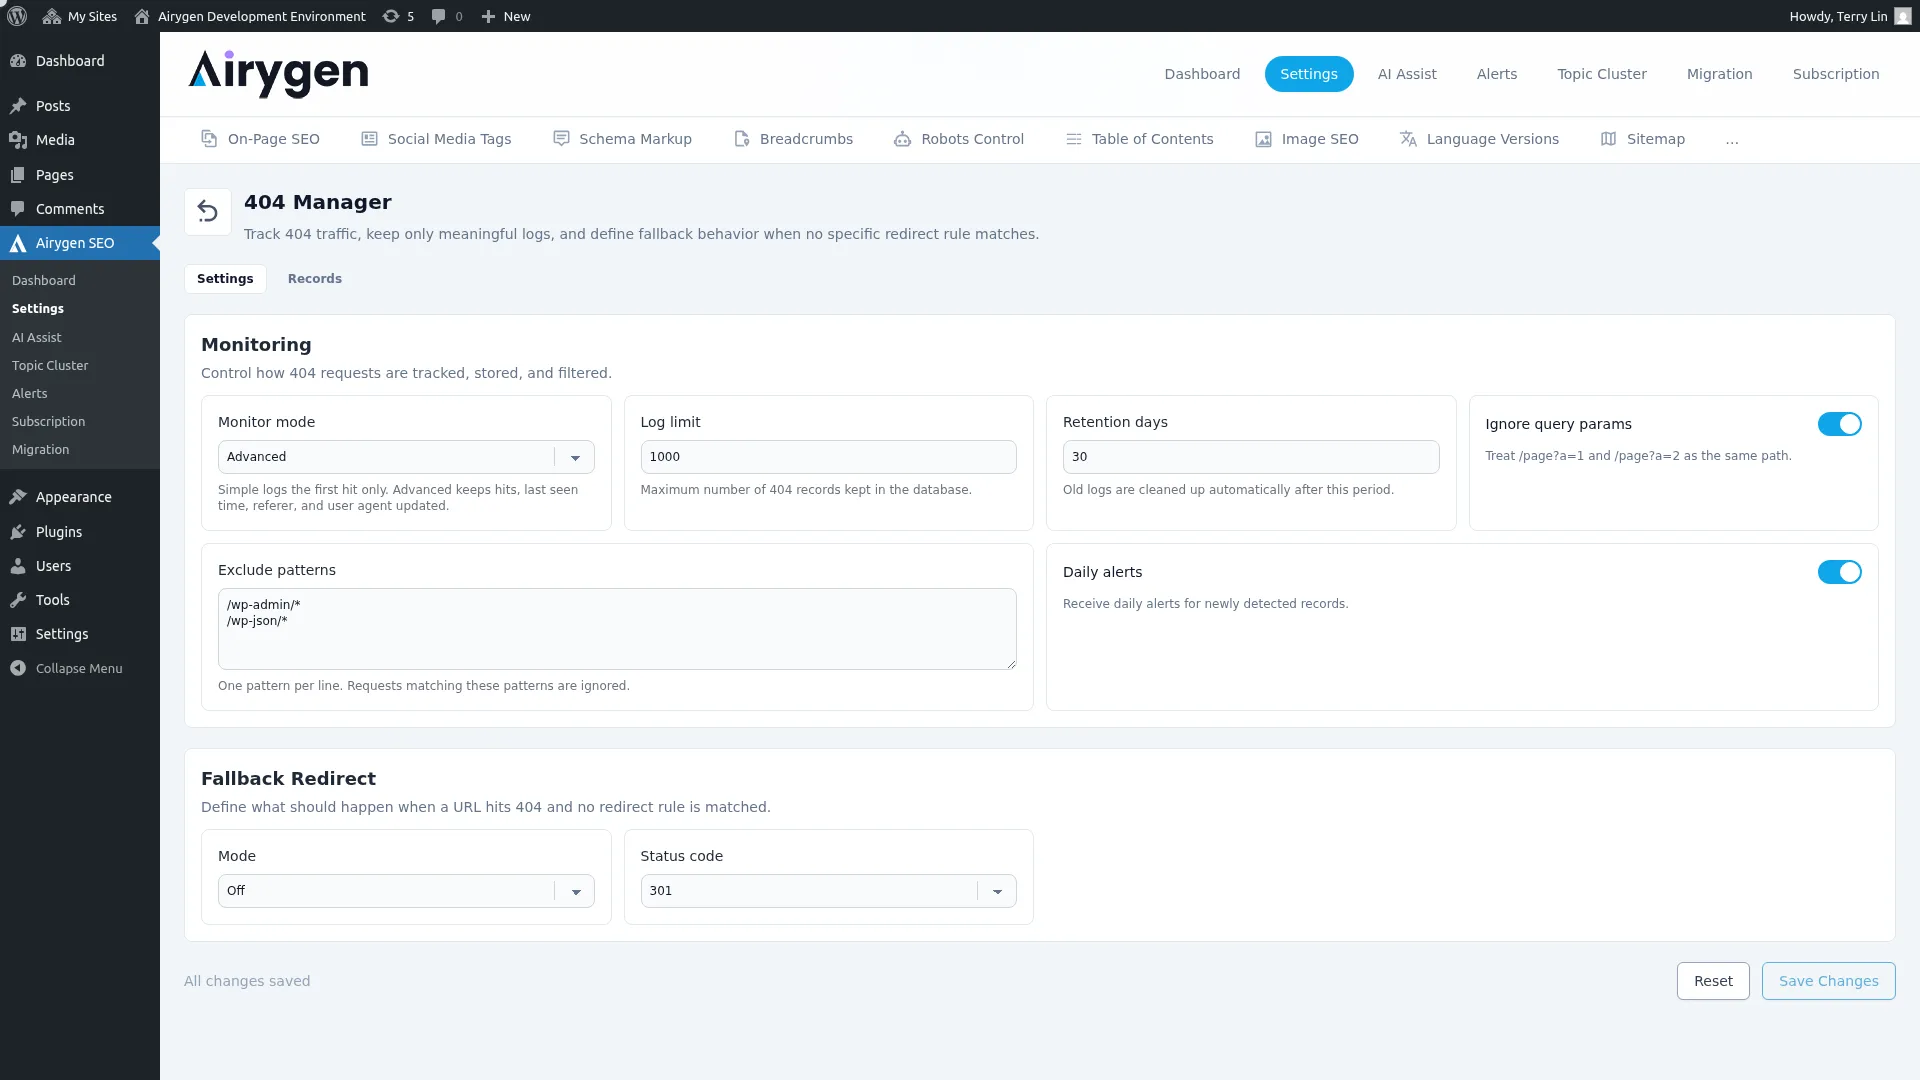Click the Reset button
This screenshot has height=1080, width=1920.
point(1713,981)
